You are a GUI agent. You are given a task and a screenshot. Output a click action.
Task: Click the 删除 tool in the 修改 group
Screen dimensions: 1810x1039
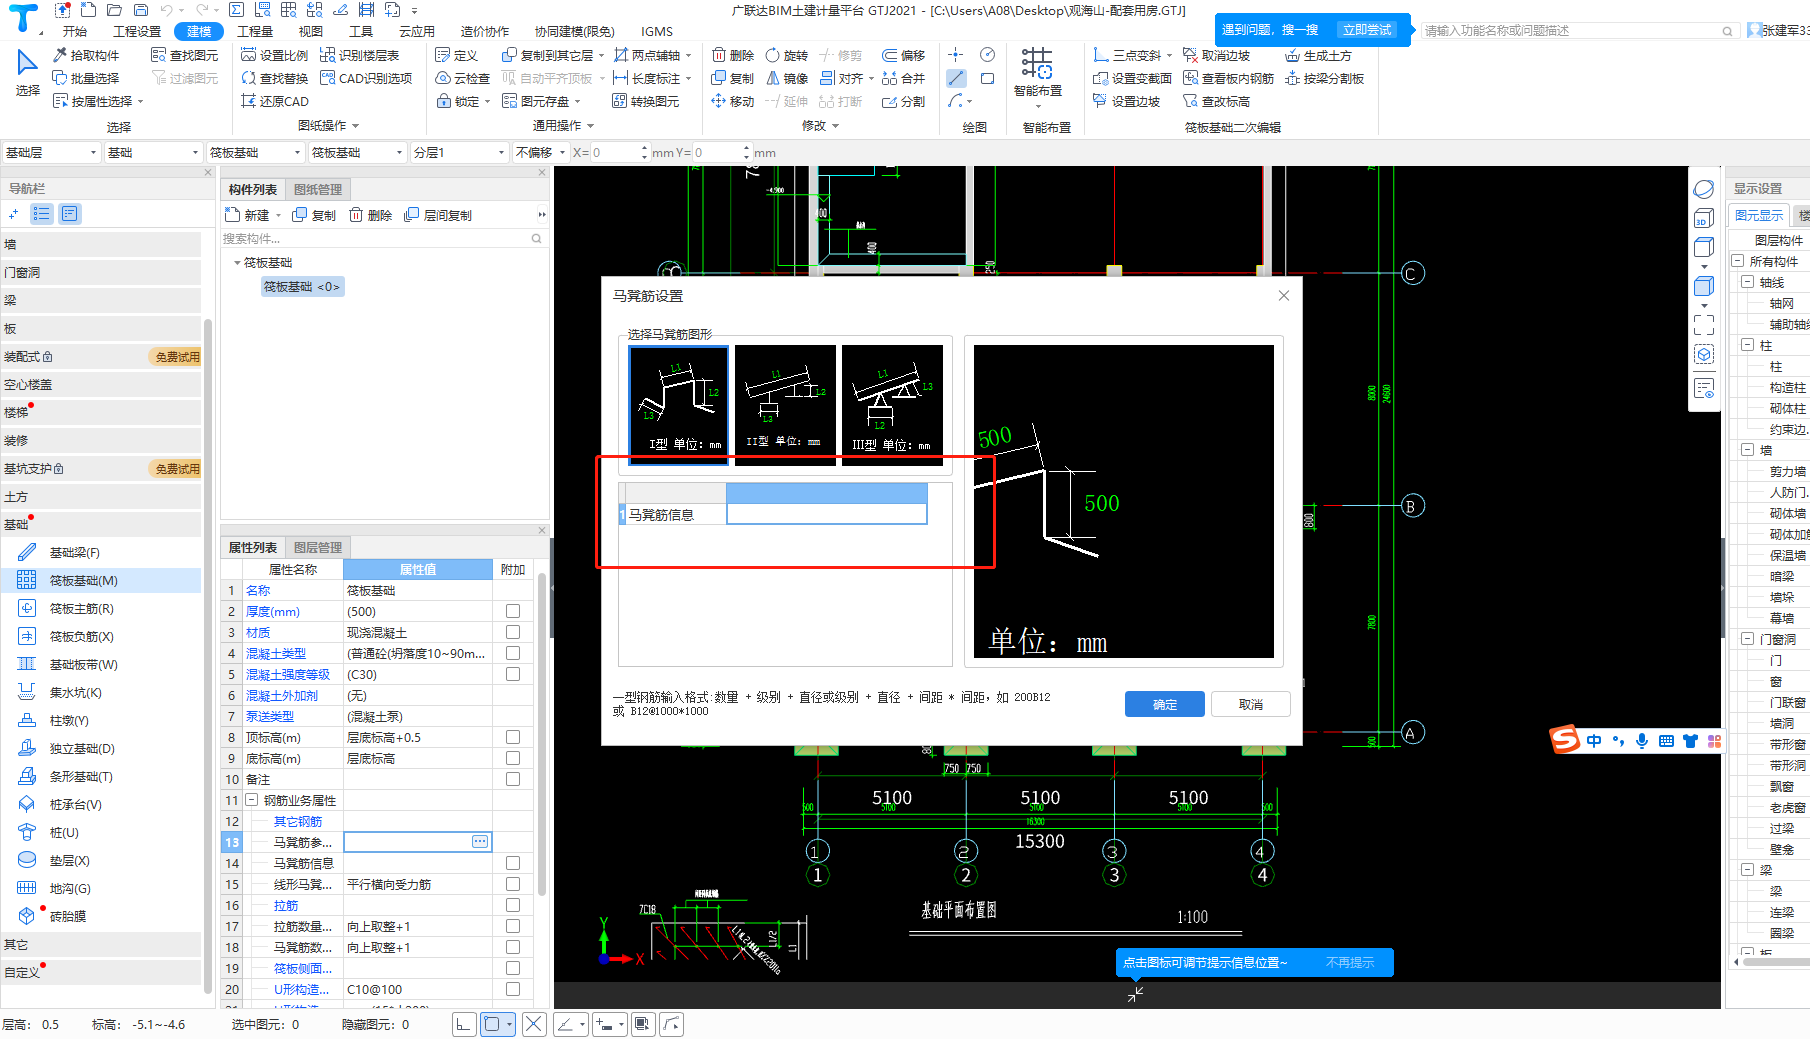coord(733,55)
